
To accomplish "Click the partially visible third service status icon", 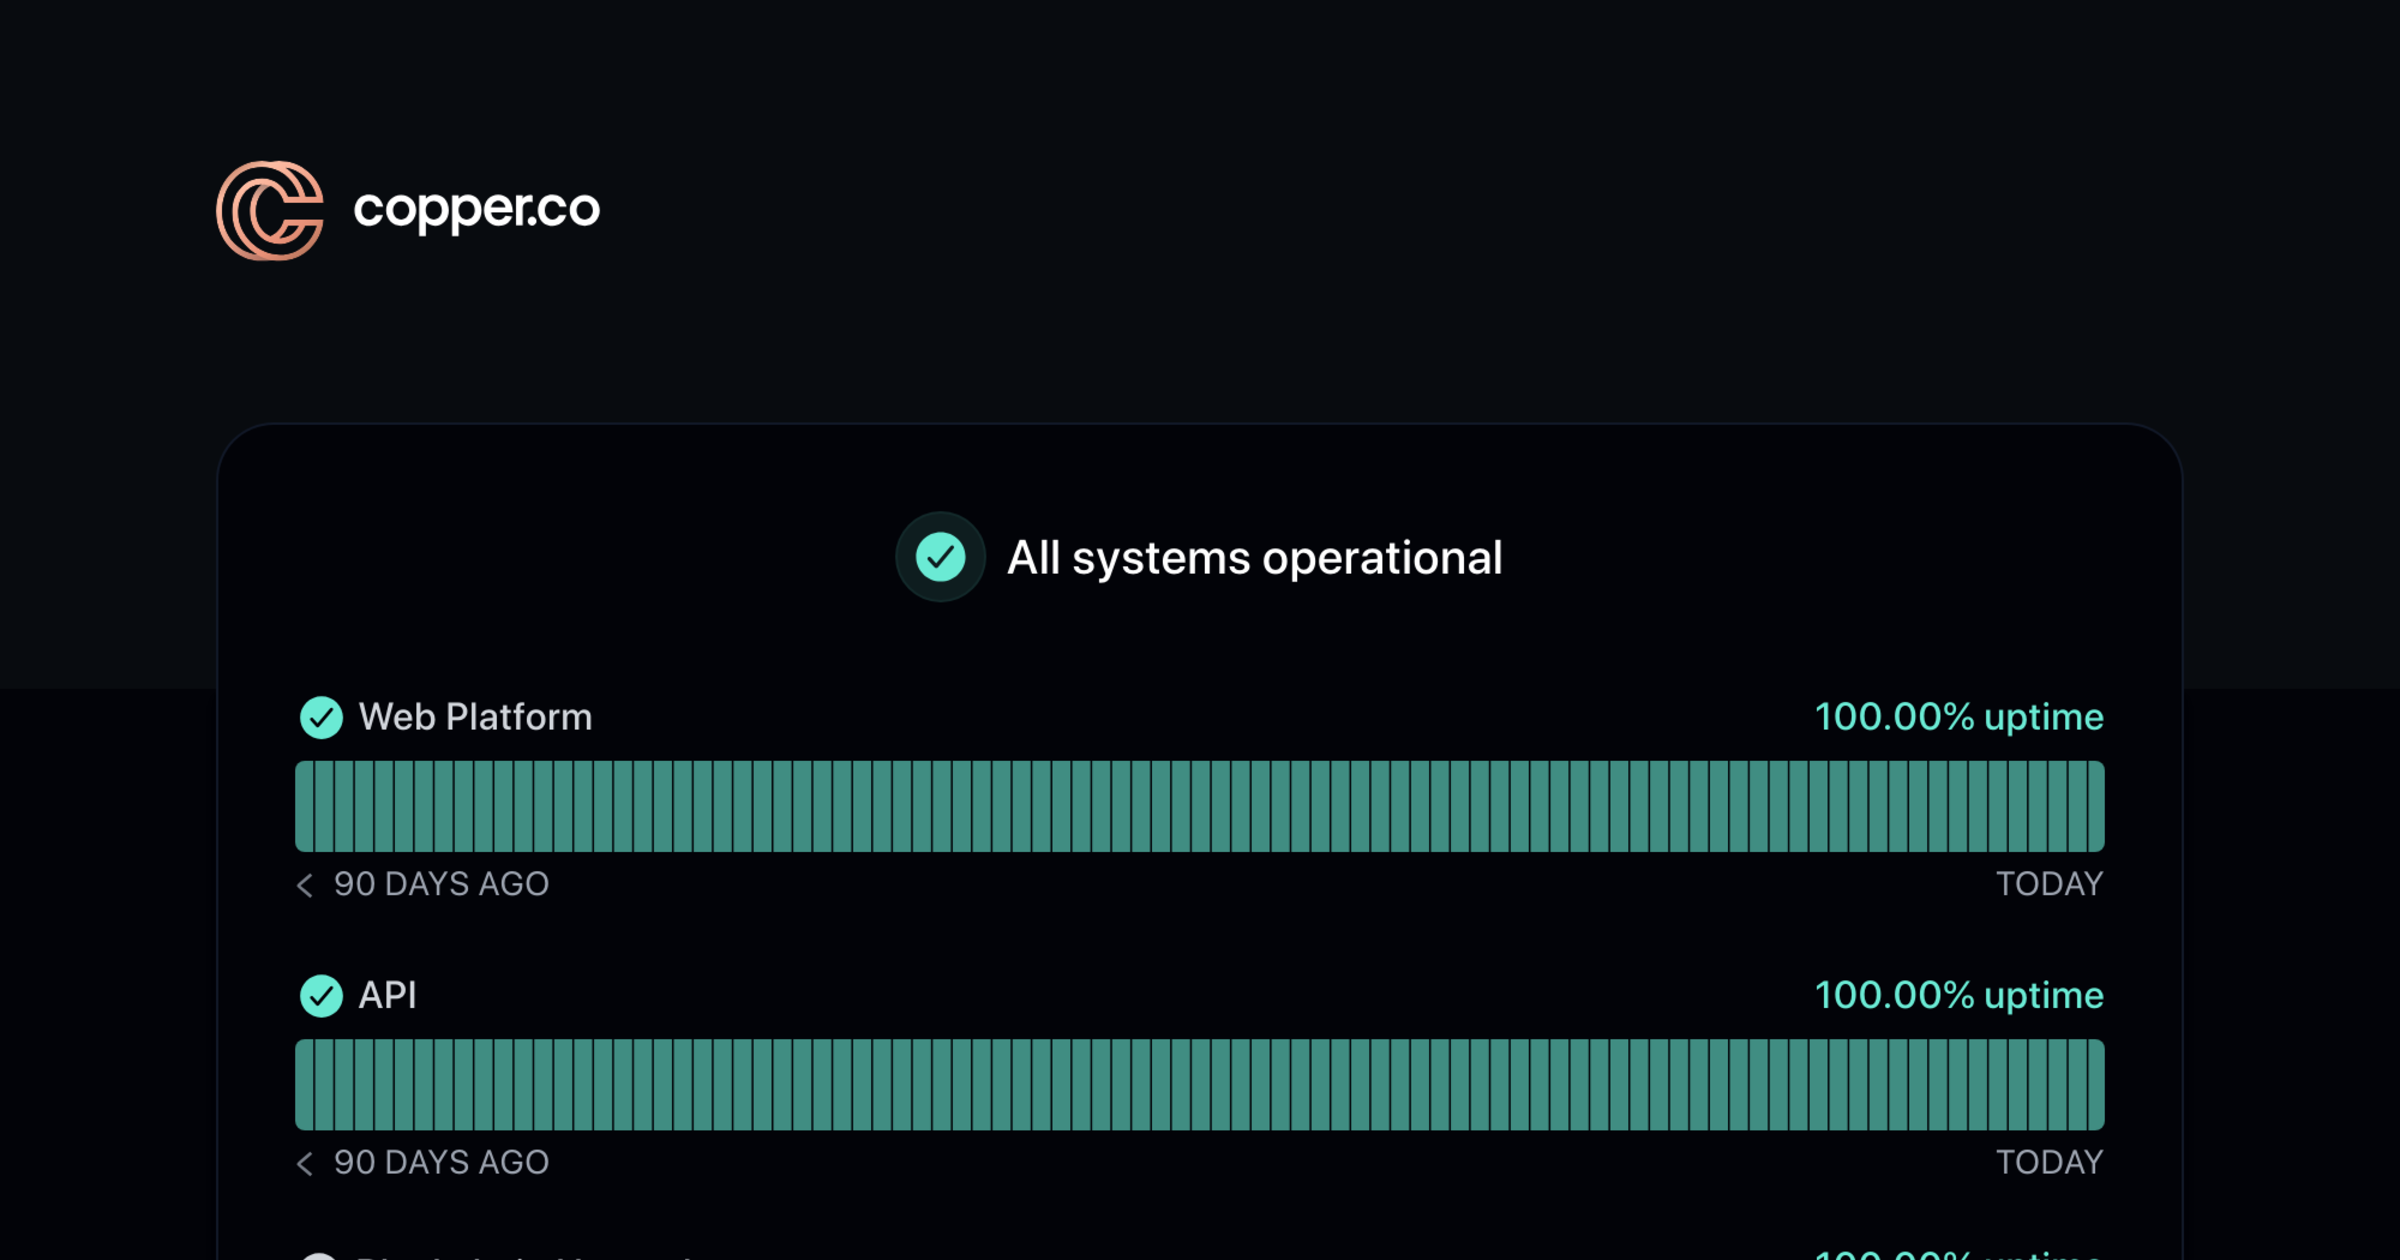I will tap(319, 1256).
